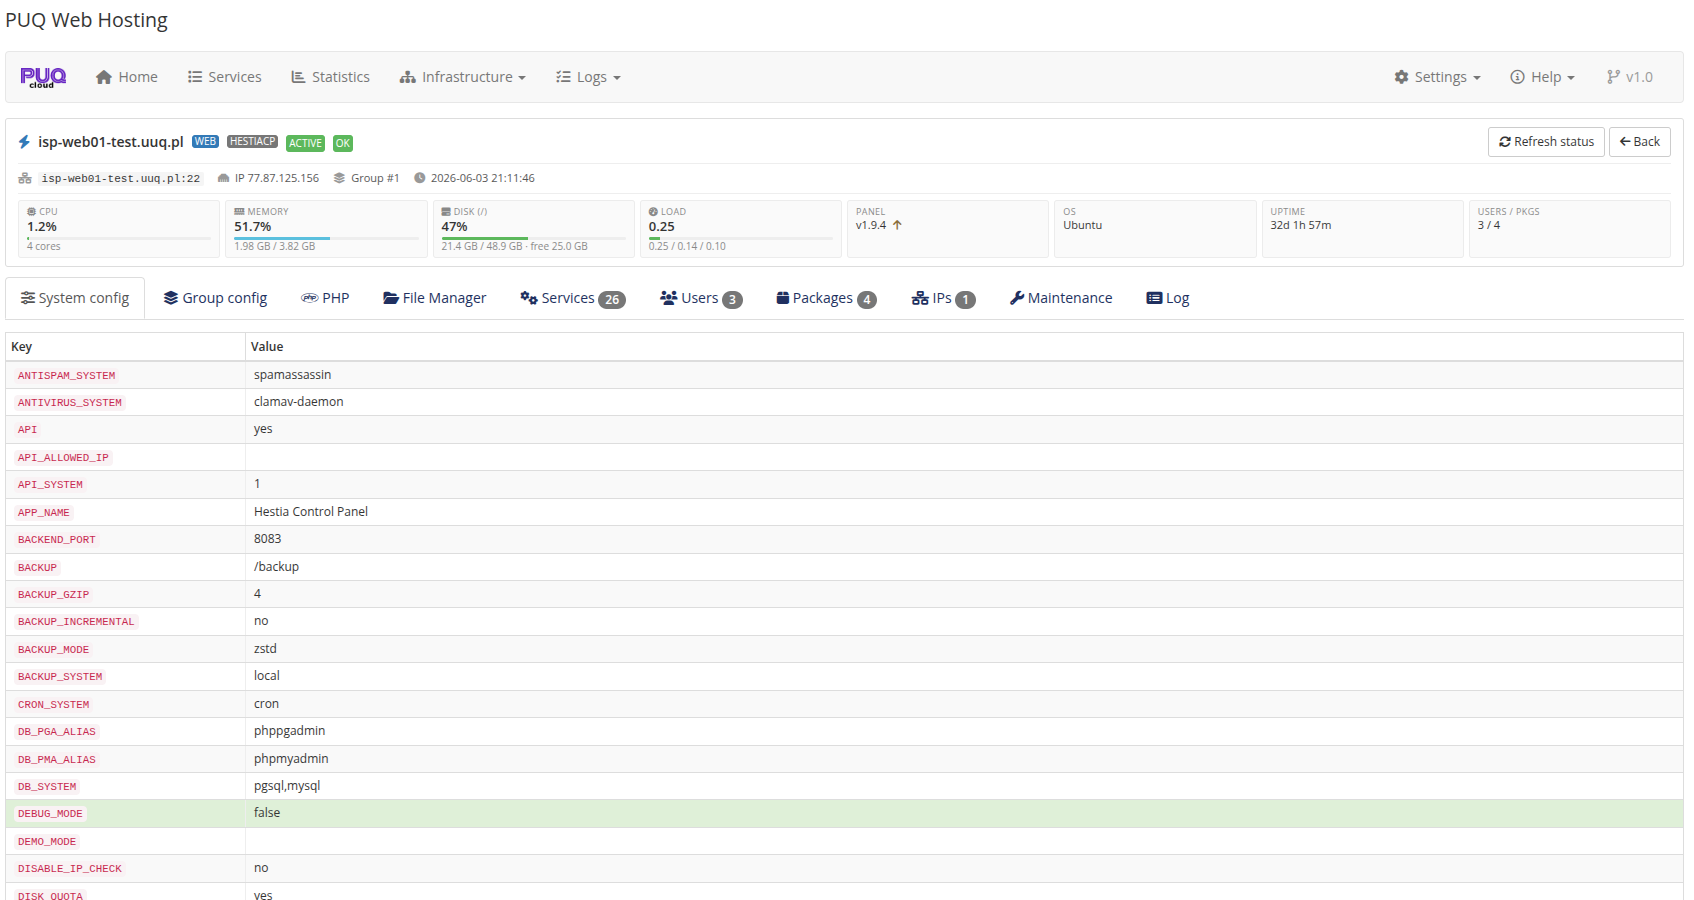The height and width of the screenshot is (900, 1694).
Task: Click the BACKEND_PORT value 8083
Action: pos(268,539)
